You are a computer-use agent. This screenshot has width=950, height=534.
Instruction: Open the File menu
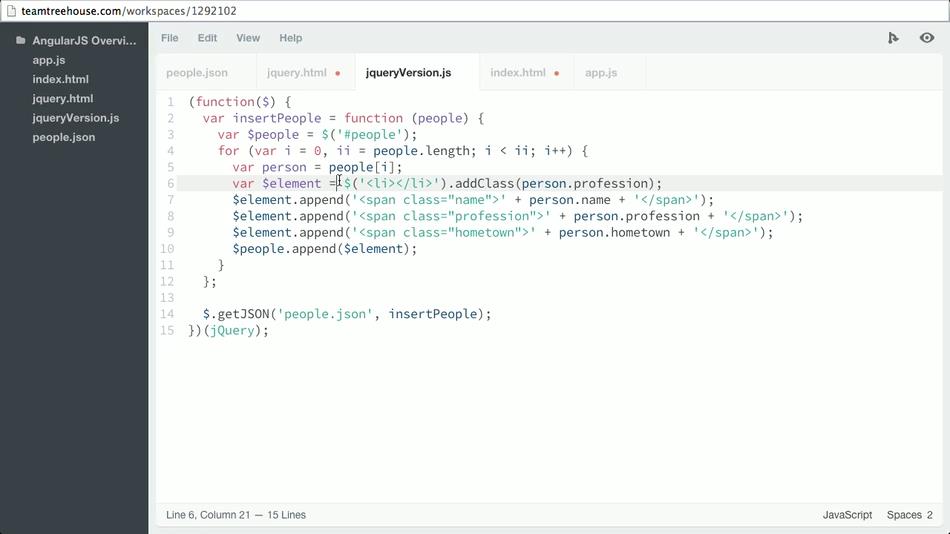[x=170, y=38]
